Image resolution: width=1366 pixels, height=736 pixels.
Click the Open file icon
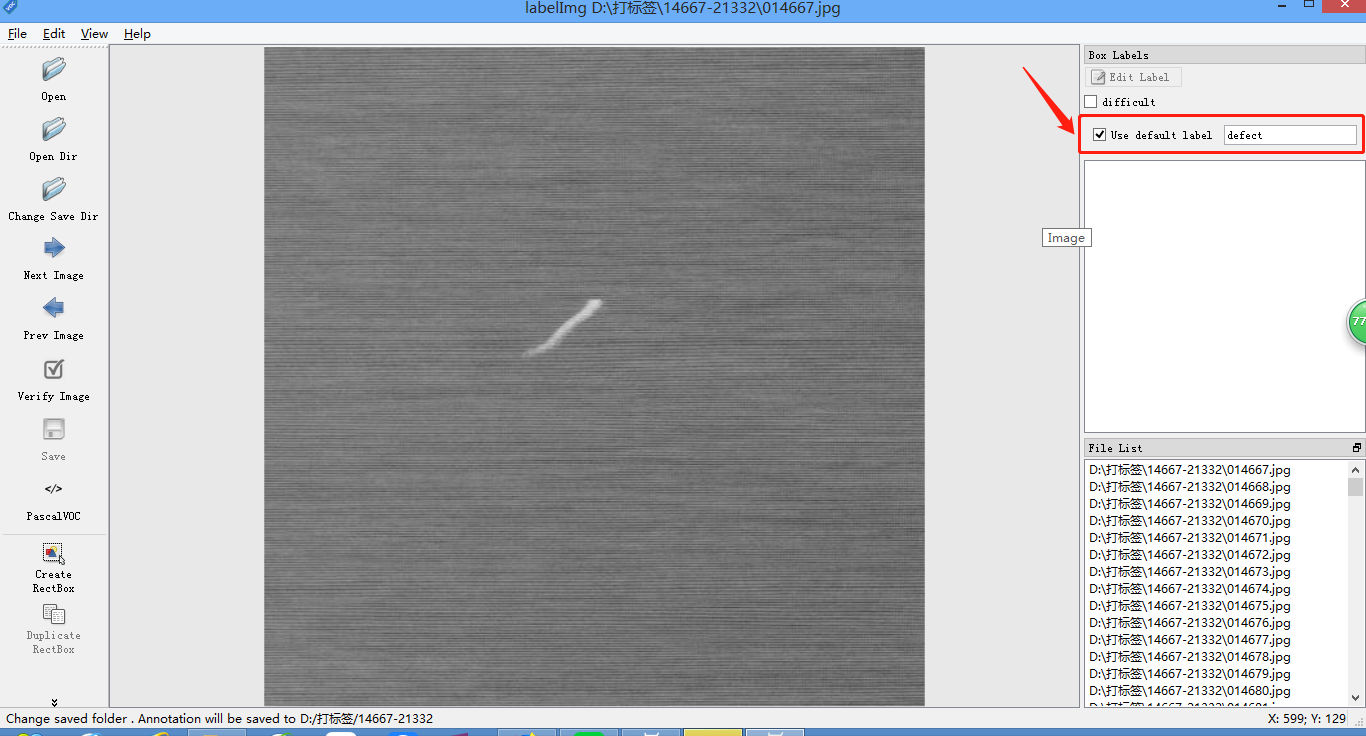[54, 69]
